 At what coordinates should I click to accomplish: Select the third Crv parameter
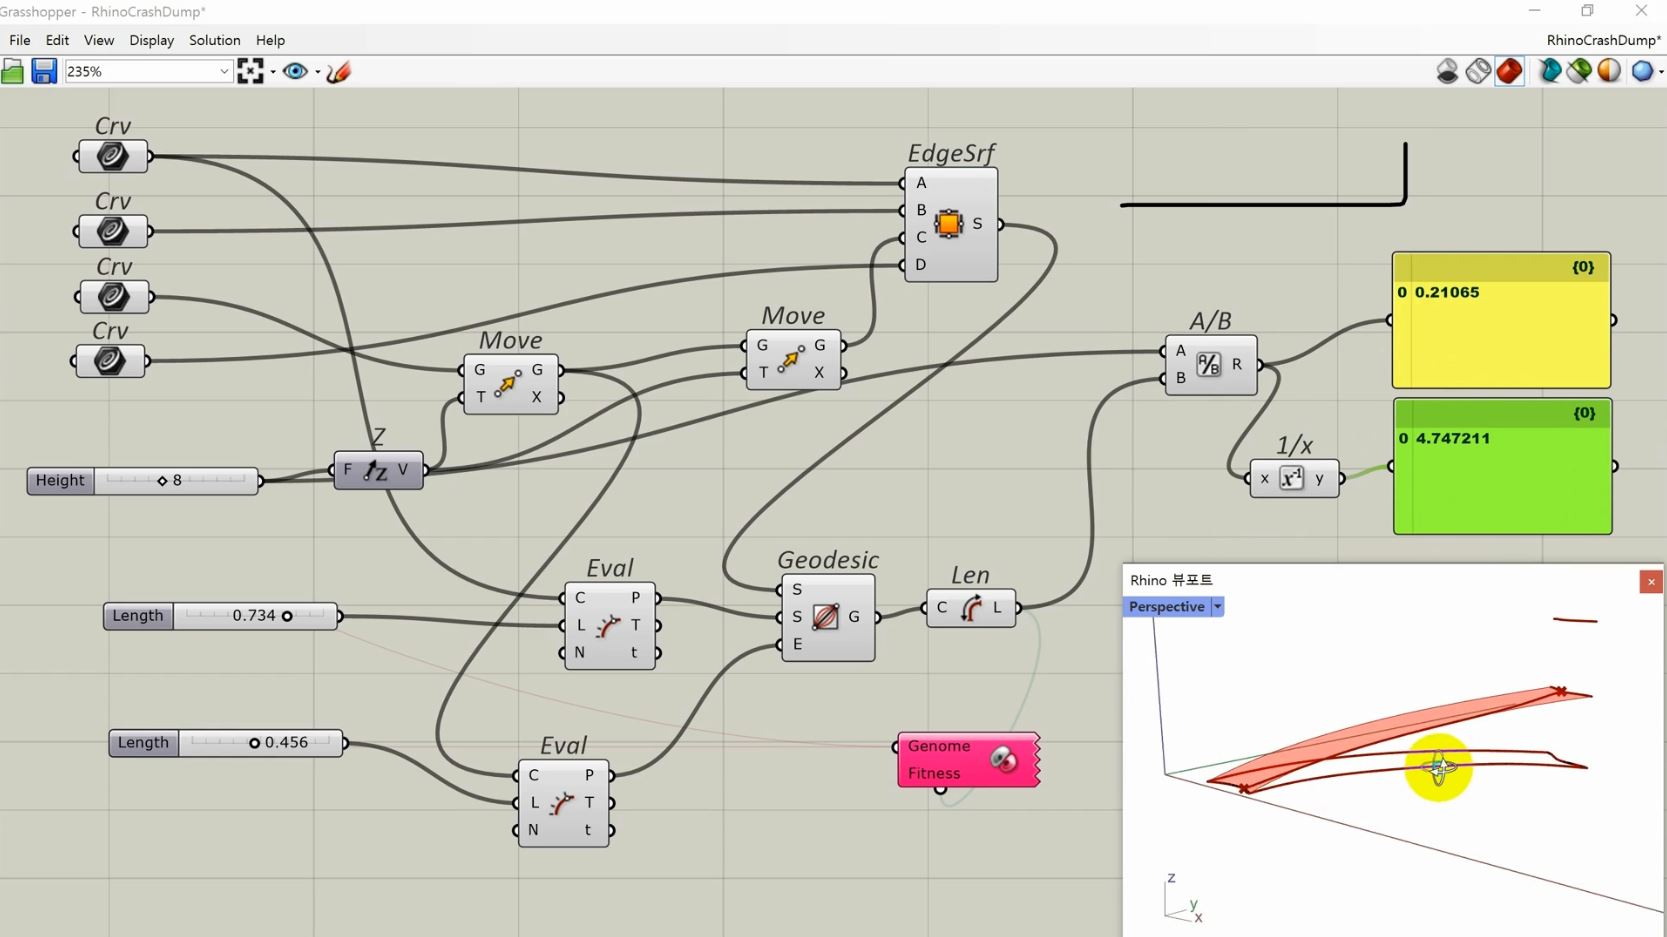(x=112, y=296)
